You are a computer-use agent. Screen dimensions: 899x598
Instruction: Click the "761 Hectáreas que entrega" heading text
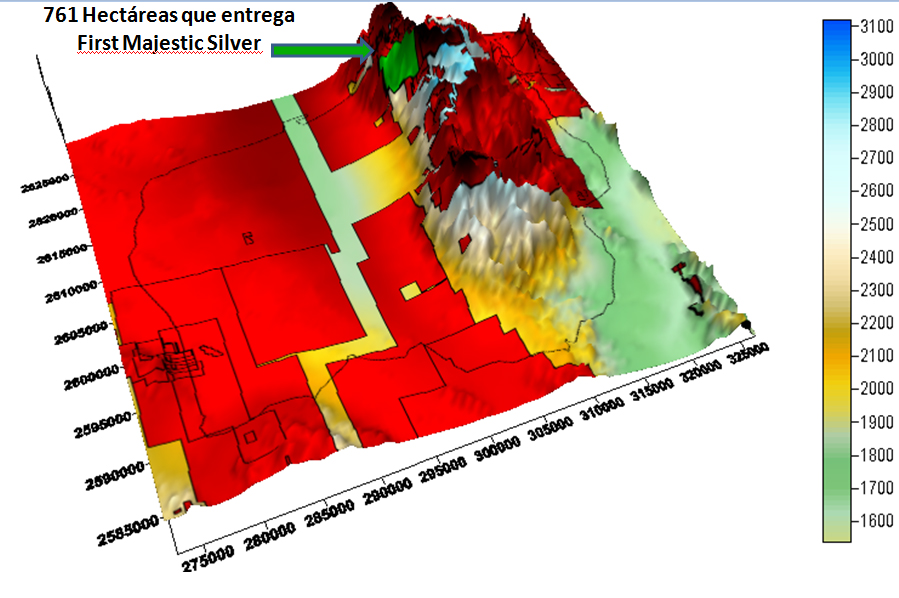pos(168,17)
